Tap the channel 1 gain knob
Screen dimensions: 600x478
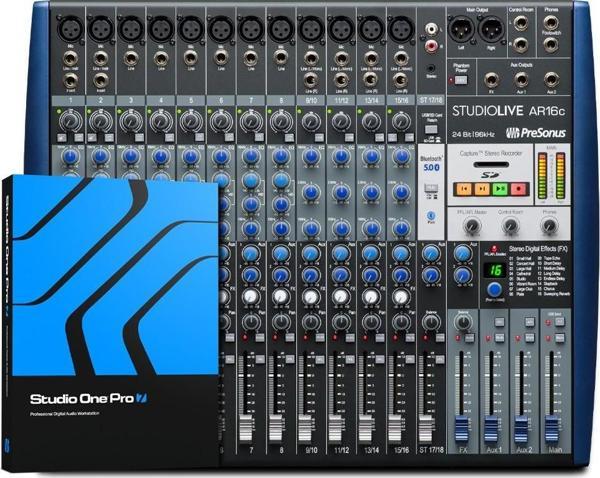70,121
